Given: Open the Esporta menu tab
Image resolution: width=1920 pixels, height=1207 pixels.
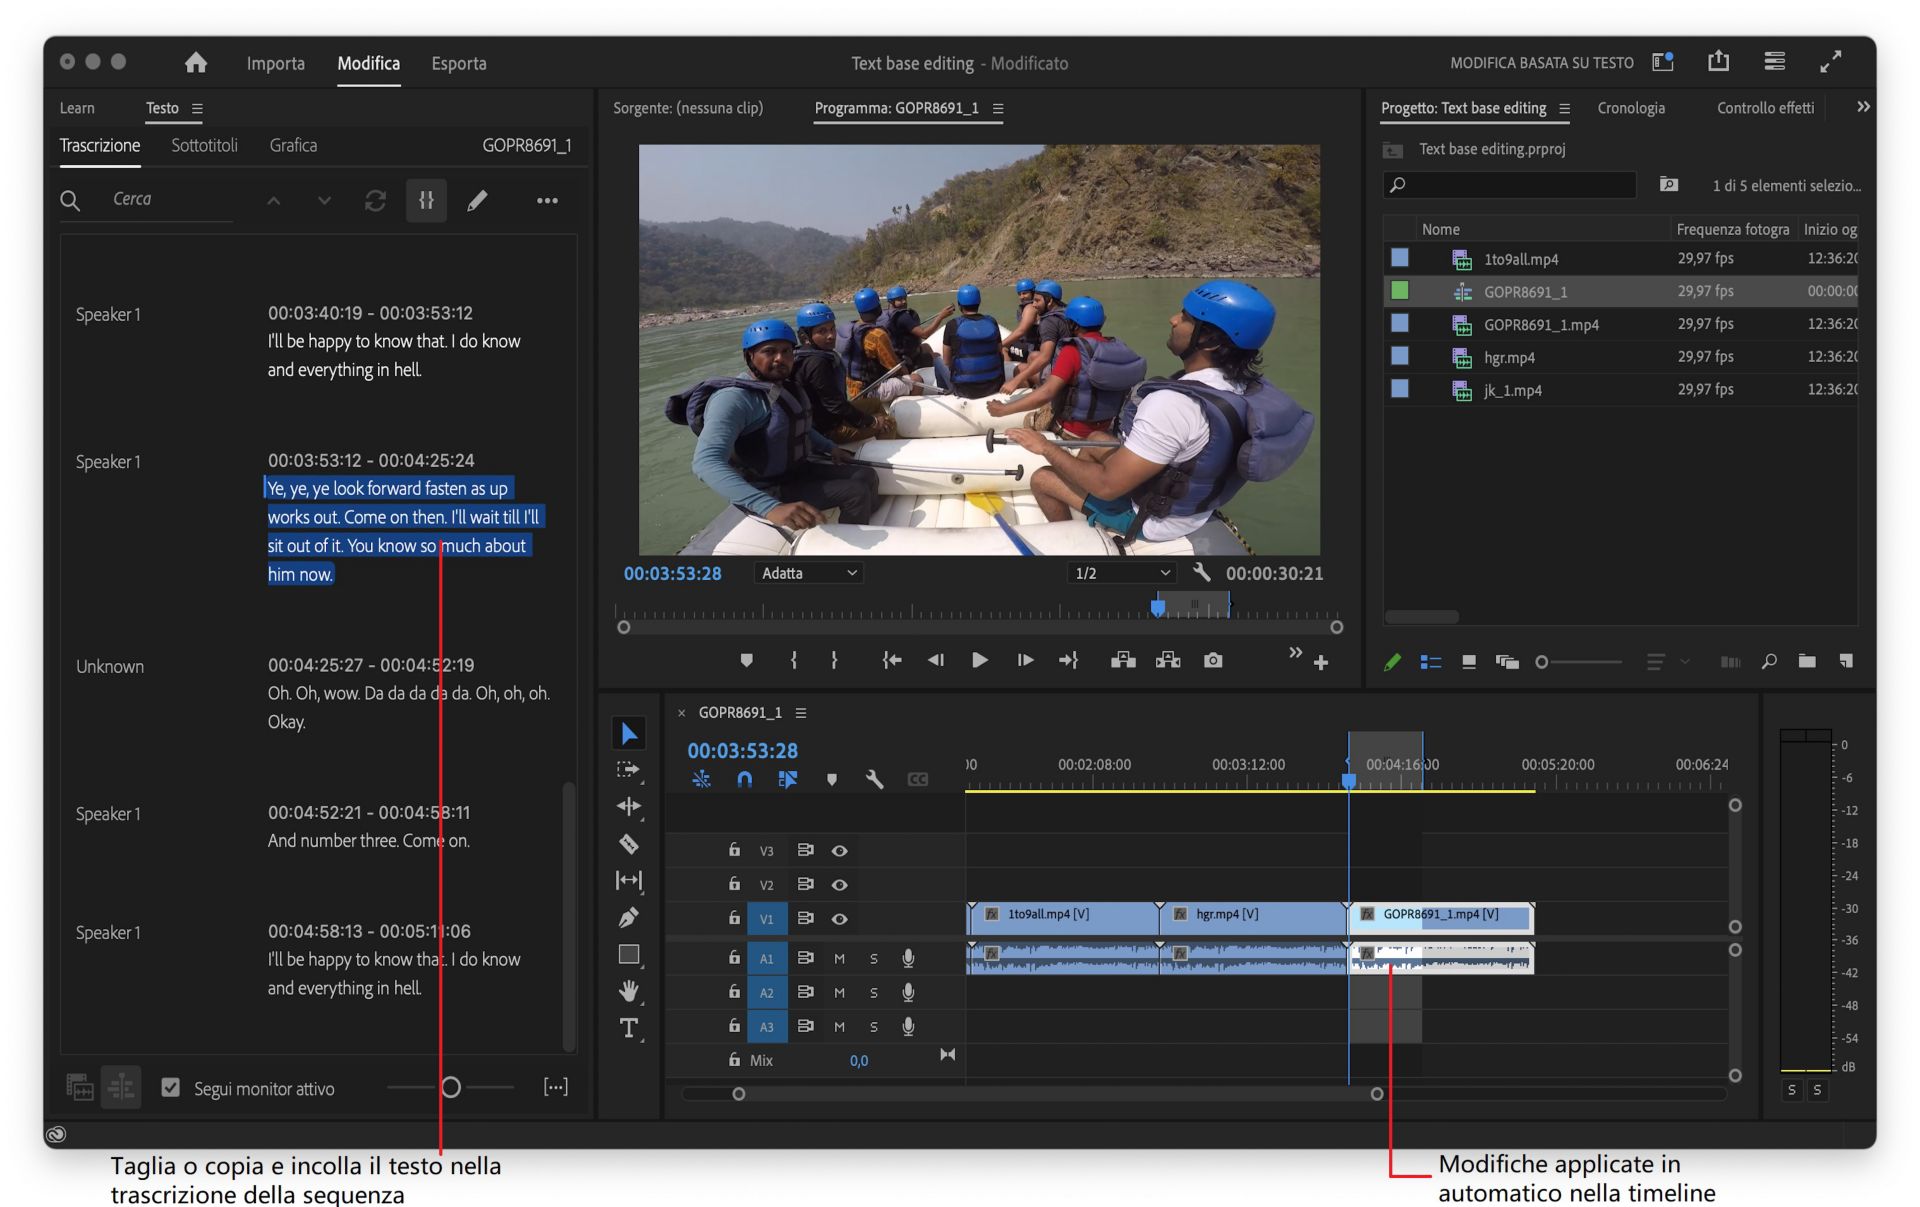Looking at the screenshot, I should coord(459,63).
